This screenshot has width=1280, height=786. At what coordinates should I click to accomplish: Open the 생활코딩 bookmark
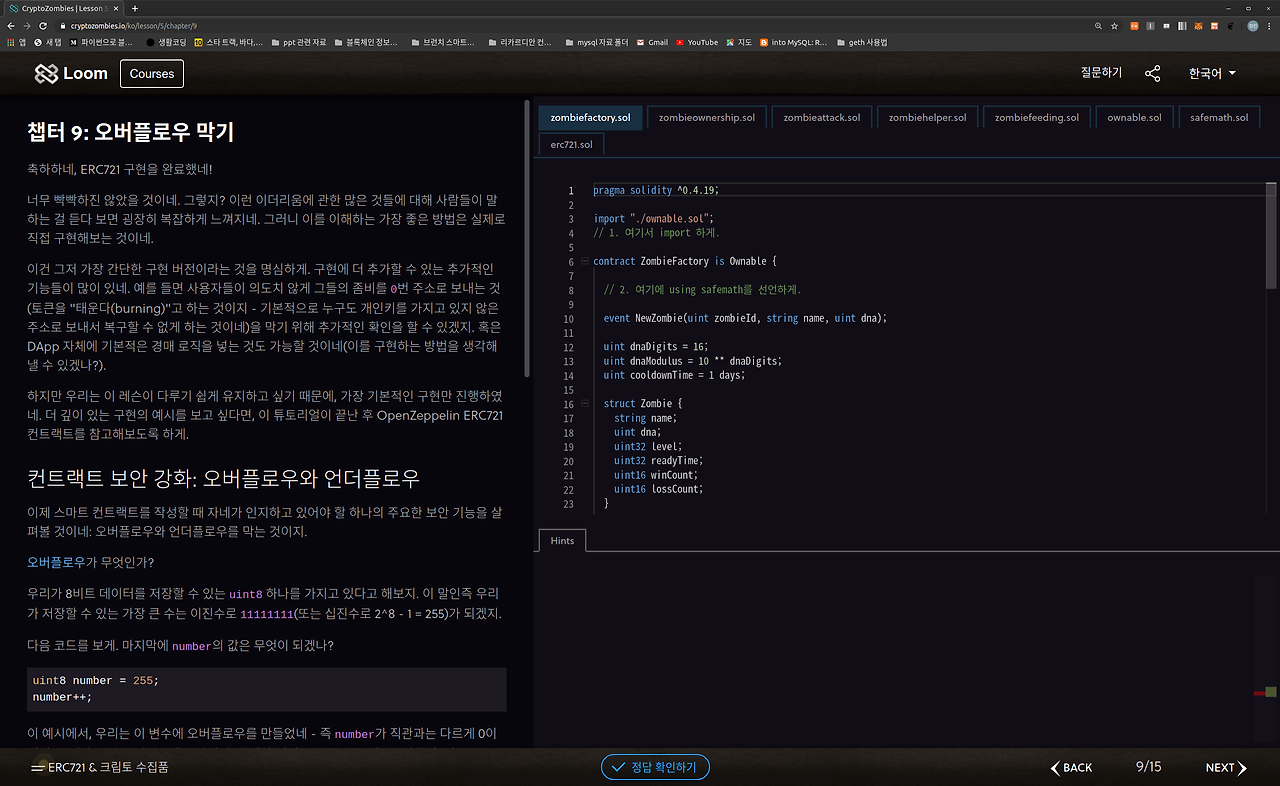(x=165, y=42)
